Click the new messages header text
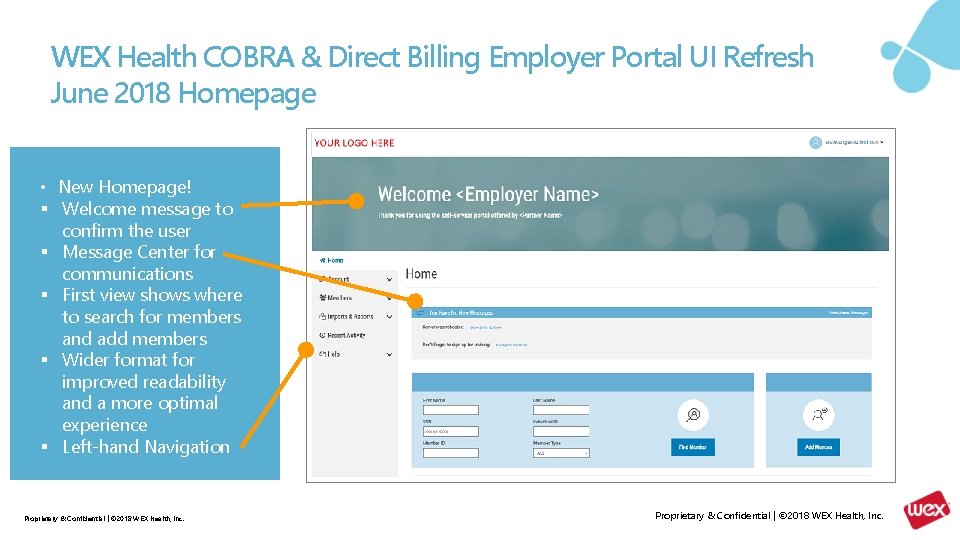 click(x=461, y=313)
